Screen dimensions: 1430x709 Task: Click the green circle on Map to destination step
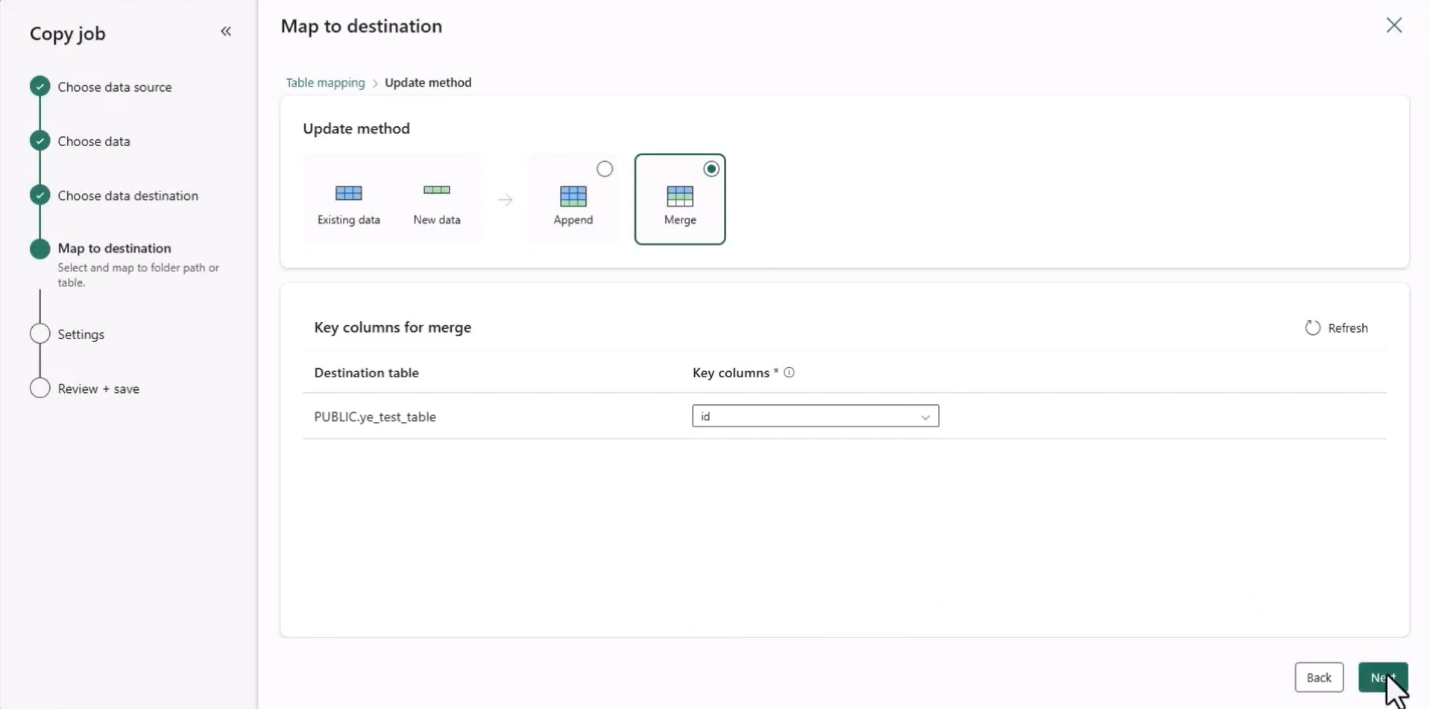point(40,247)
